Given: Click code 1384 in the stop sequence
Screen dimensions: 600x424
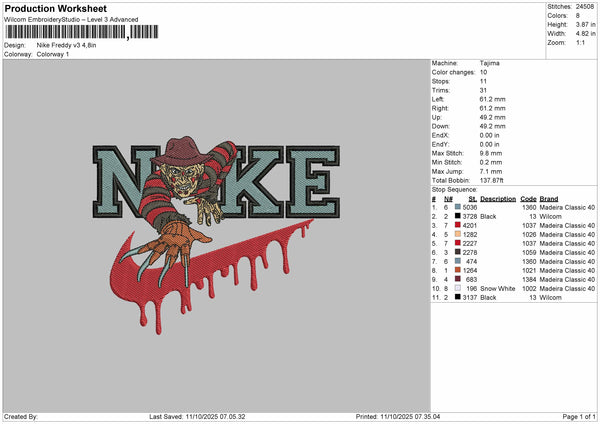Looking at the screenshot, I should (x=529, y=279).
